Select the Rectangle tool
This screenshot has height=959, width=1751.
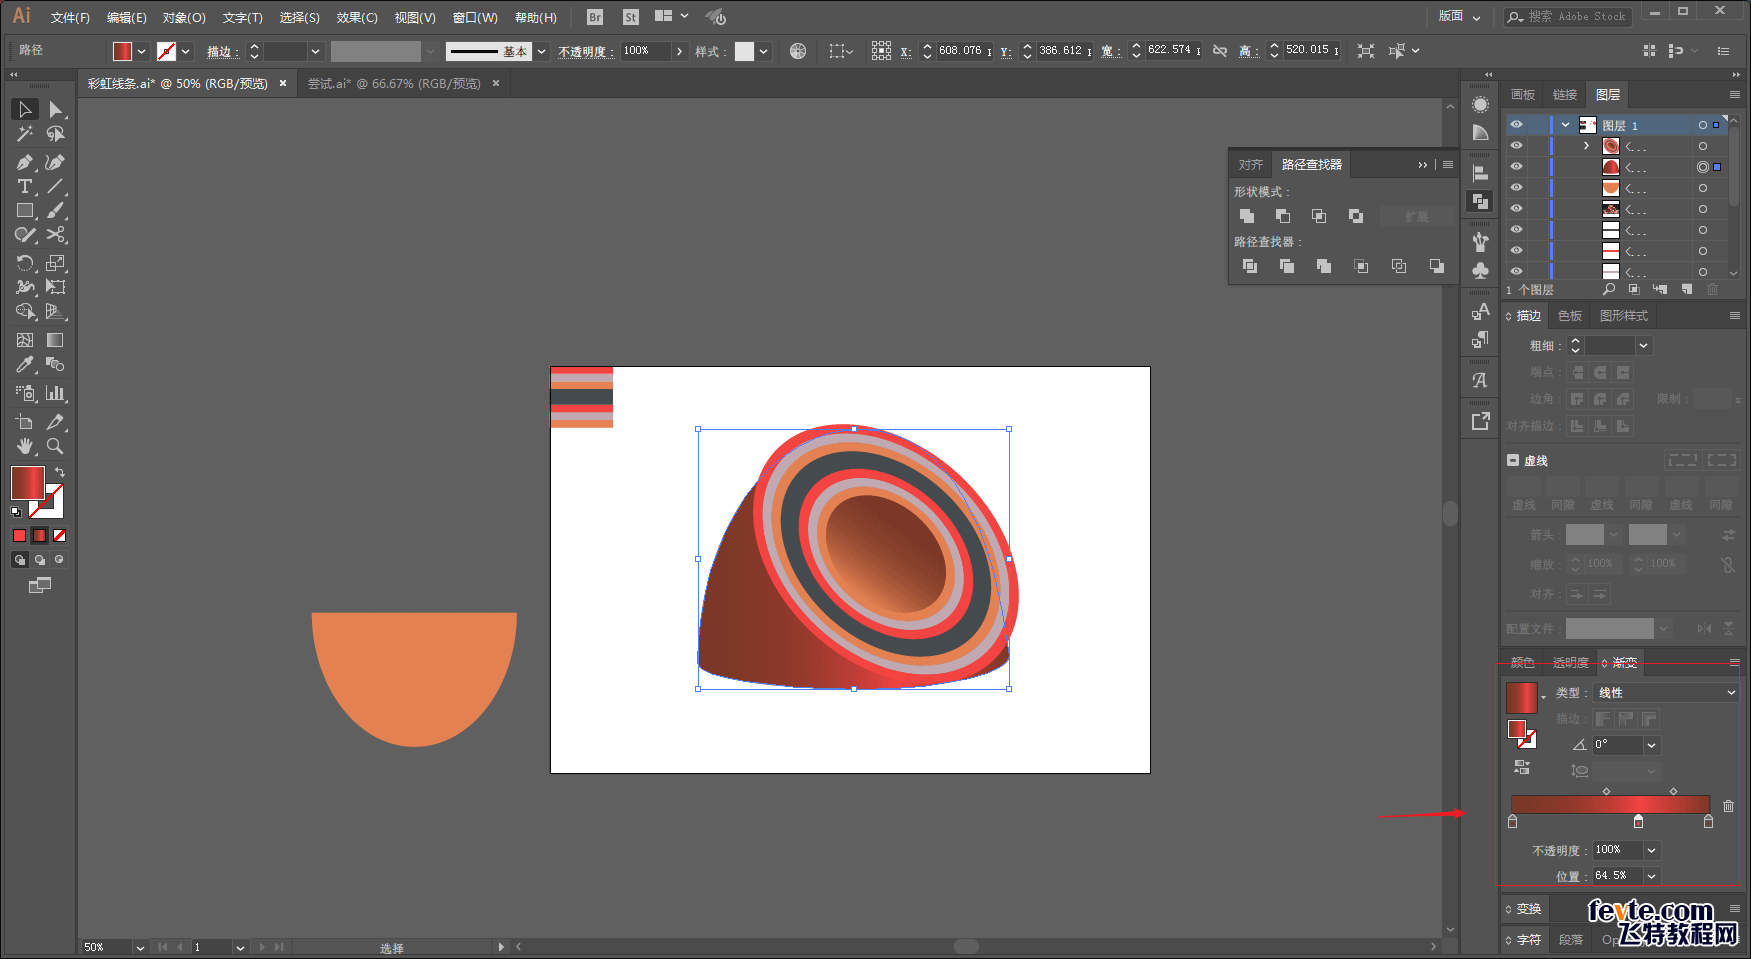[24, 211]
